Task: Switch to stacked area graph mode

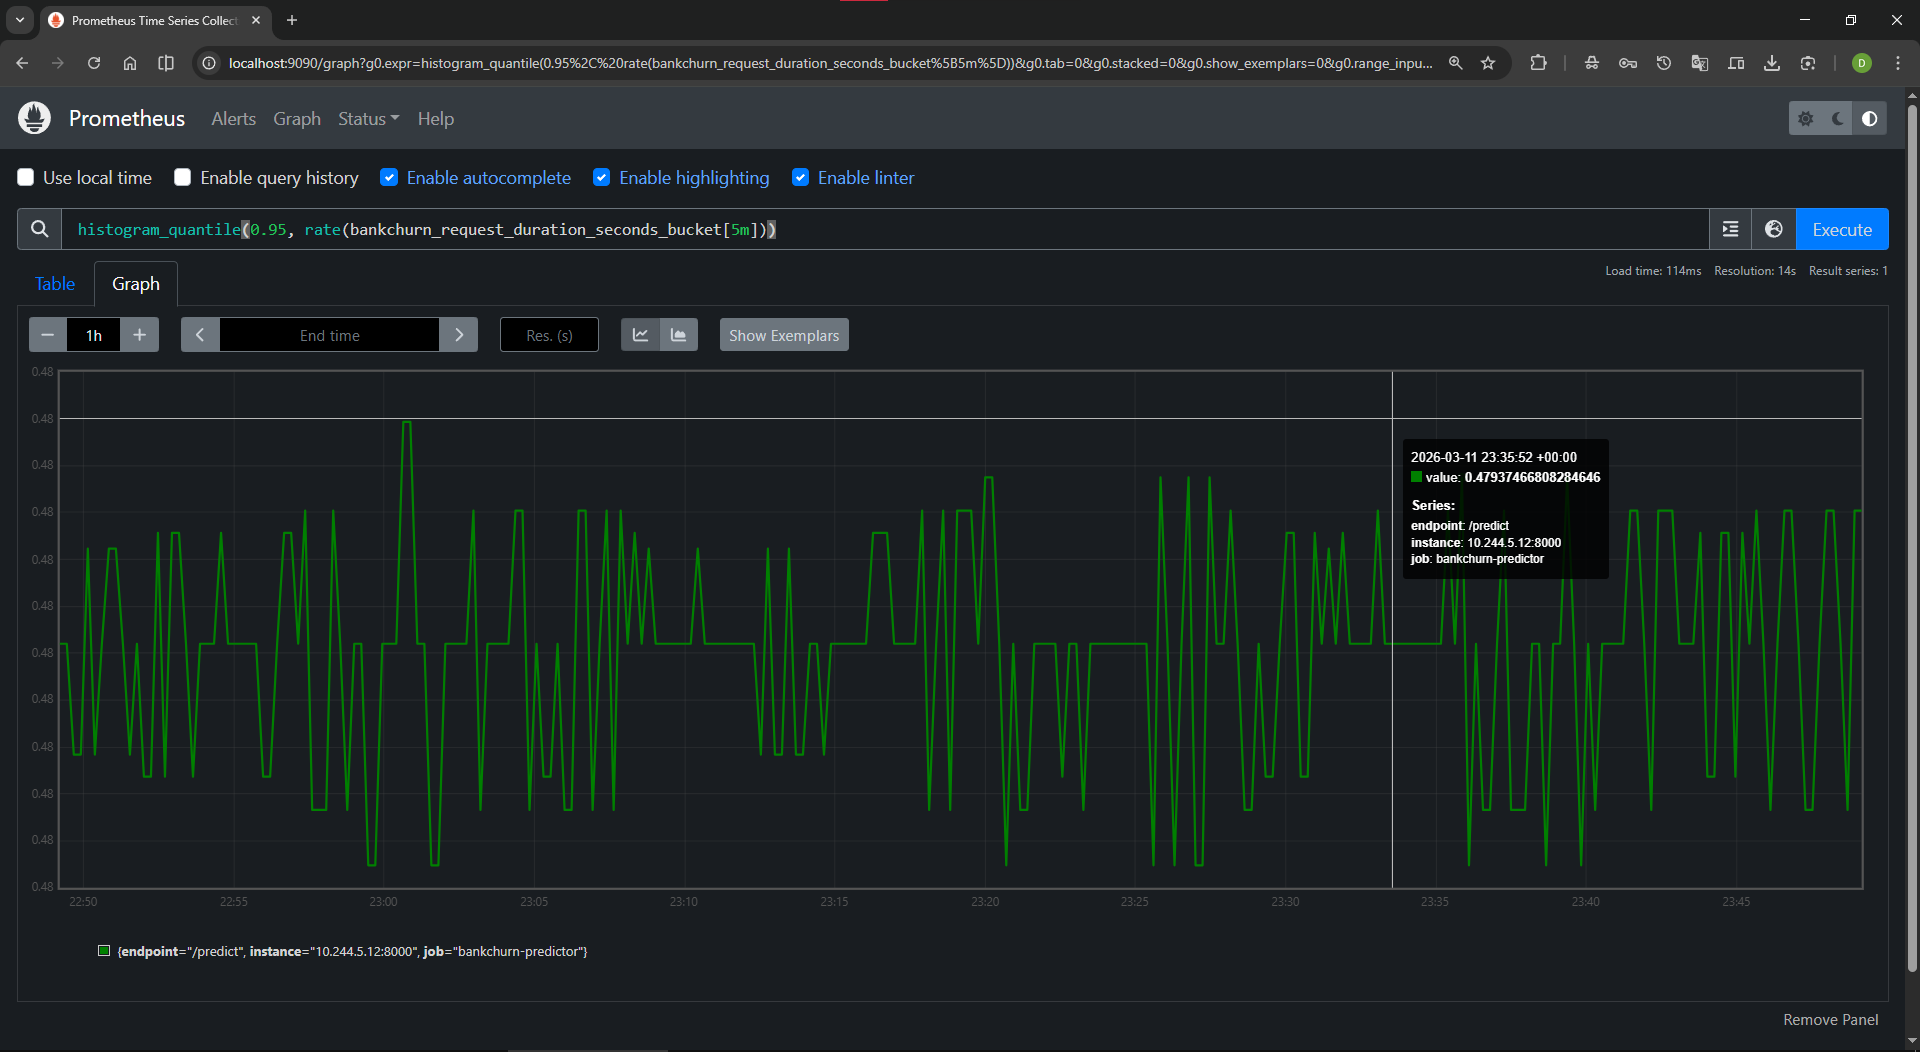Action: tap(679, 335)
